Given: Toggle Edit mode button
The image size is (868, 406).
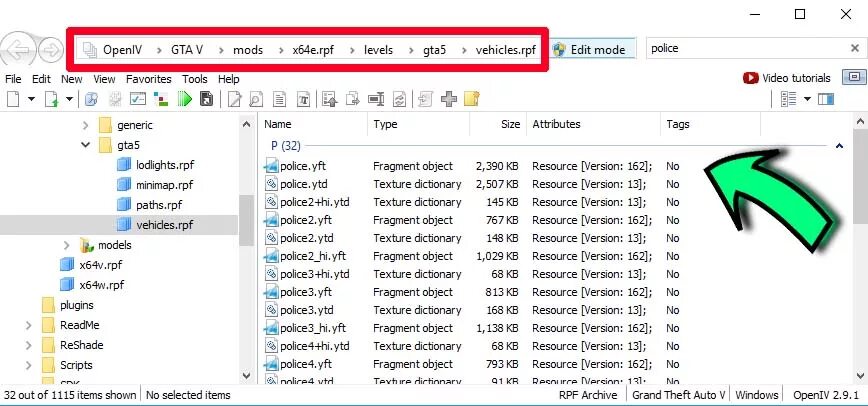Looking at the screenshot, I should point(593,49).
